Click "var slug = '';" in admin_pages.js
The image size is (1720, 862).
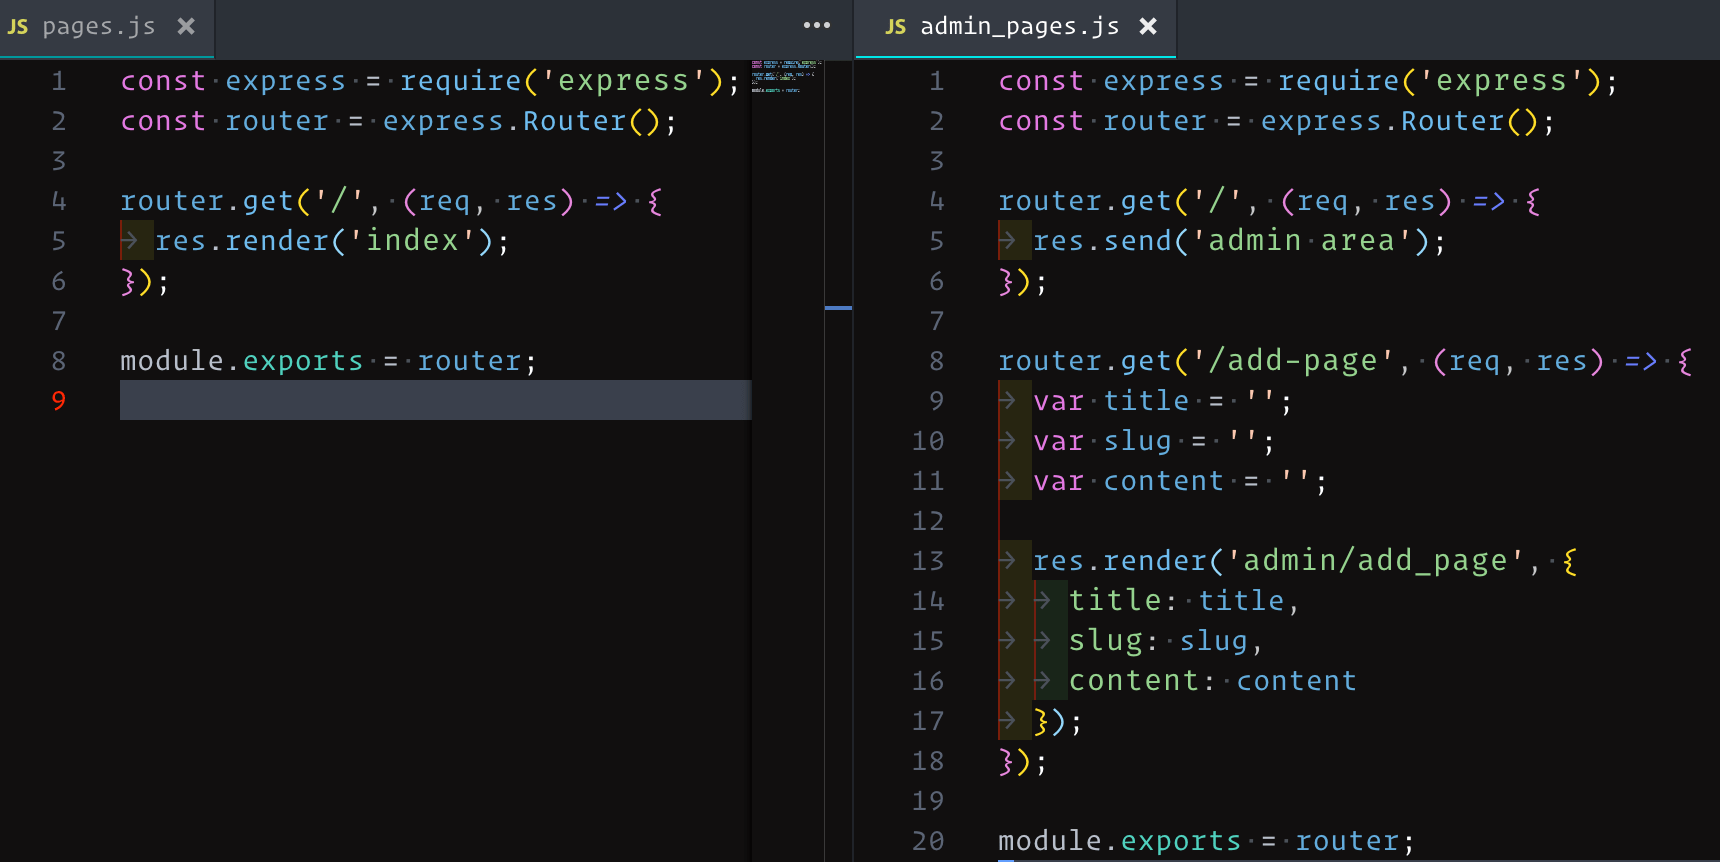[1154, 441]
